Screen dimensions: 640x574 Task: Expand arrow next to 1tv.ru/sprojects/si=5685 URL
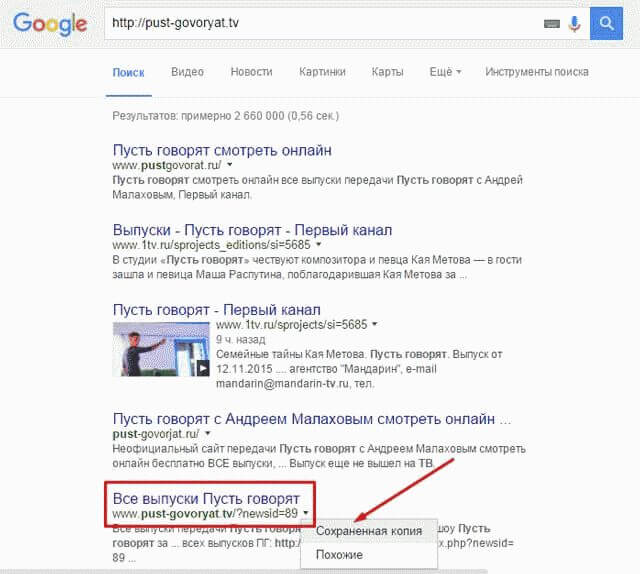tap(375, 324)
